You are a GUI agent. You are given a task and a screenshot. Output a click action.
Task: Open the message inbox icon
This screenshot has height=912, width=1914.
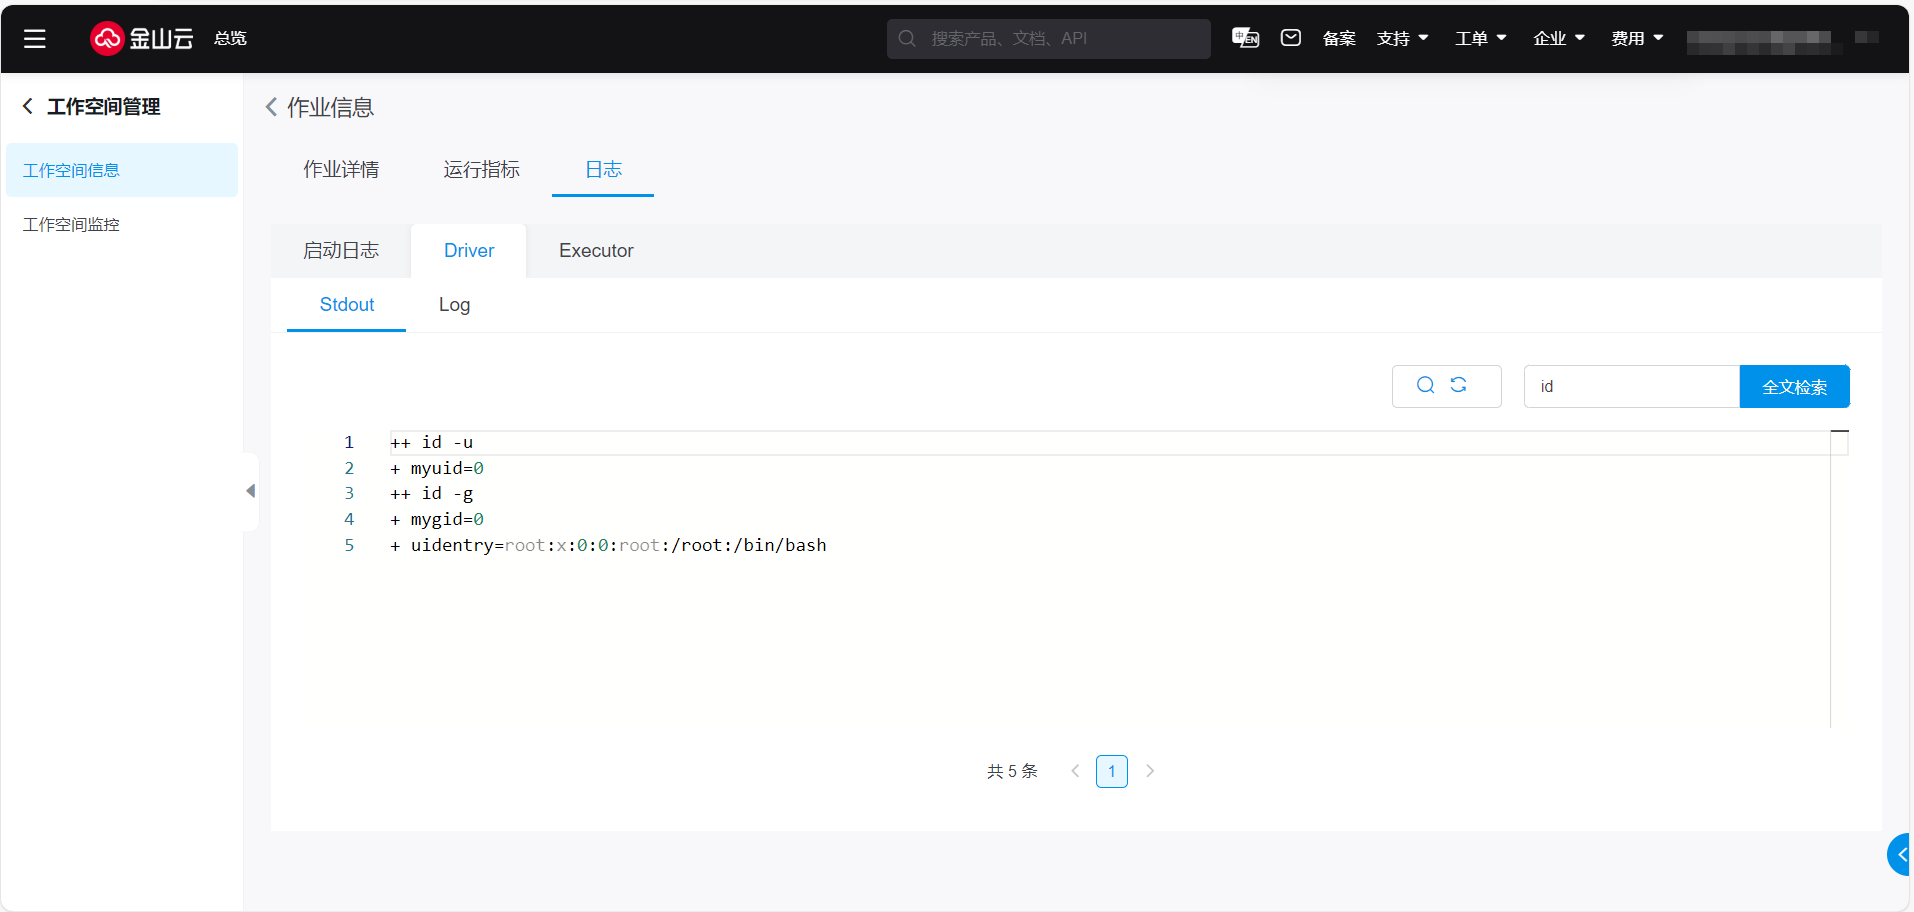tap(1291, 38)
